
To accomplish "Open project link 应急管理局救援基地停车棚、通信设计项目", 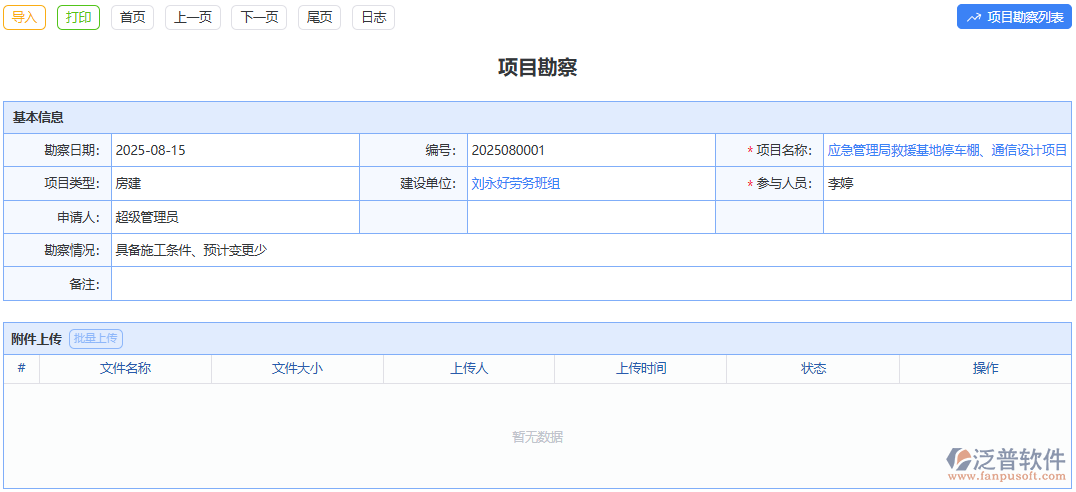I will pyautogui.click(x=947, y=150).
